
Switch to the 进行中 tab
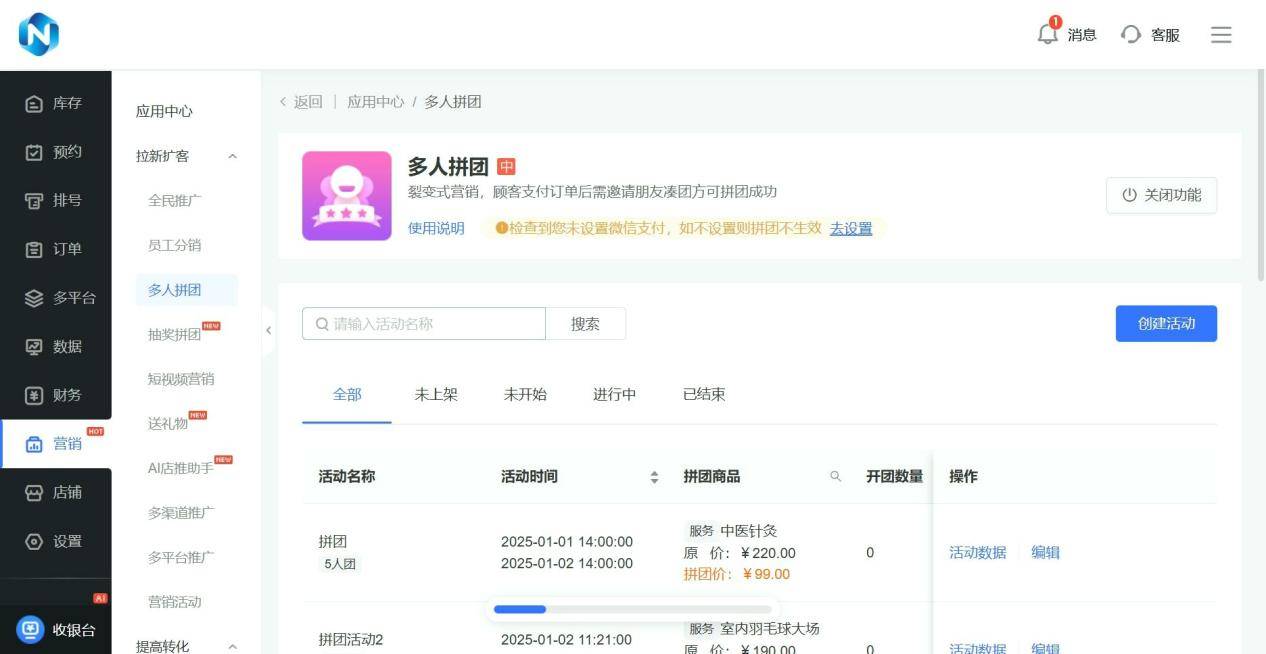coord(614,395)
